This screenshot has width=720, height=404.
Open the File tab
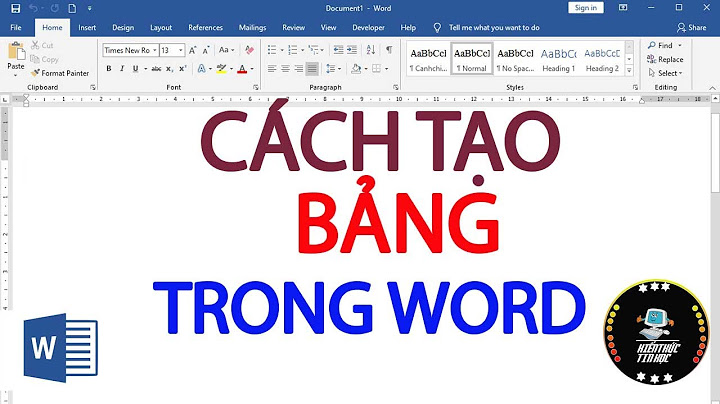pyautogui.click(x=16, y=28)
